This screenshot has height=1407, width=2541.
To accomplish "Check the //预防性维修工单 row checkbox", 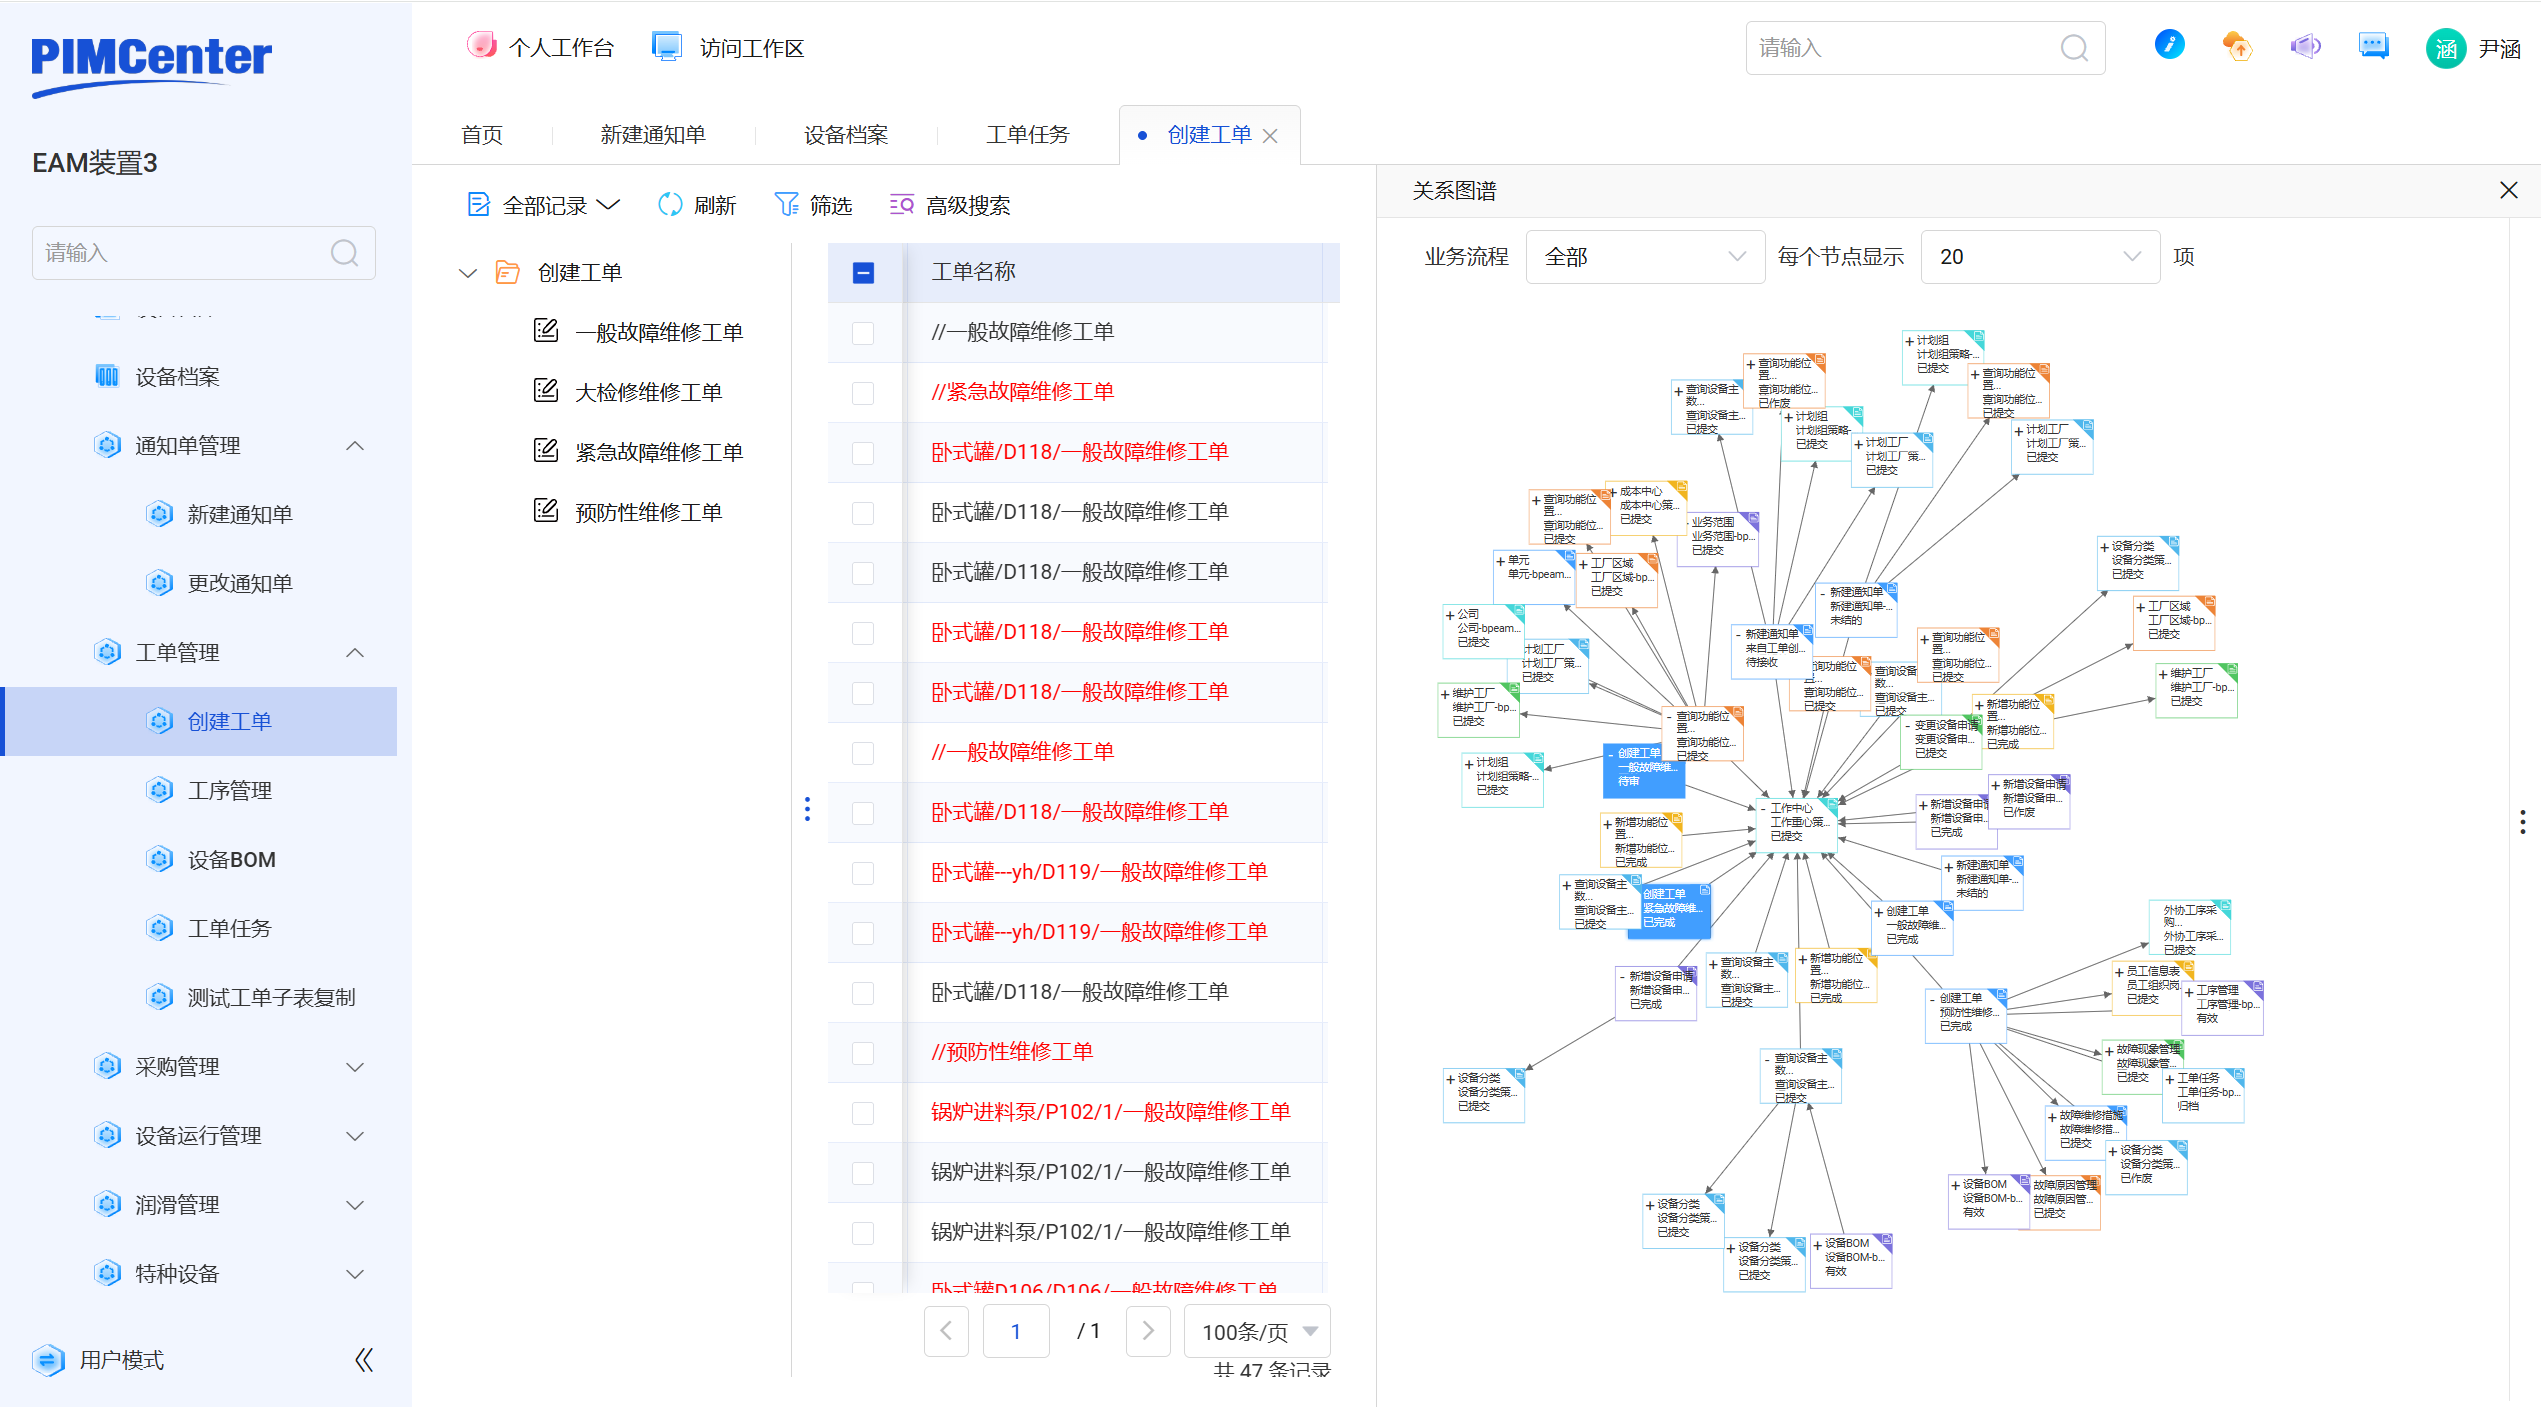I will click(863, 1052).
